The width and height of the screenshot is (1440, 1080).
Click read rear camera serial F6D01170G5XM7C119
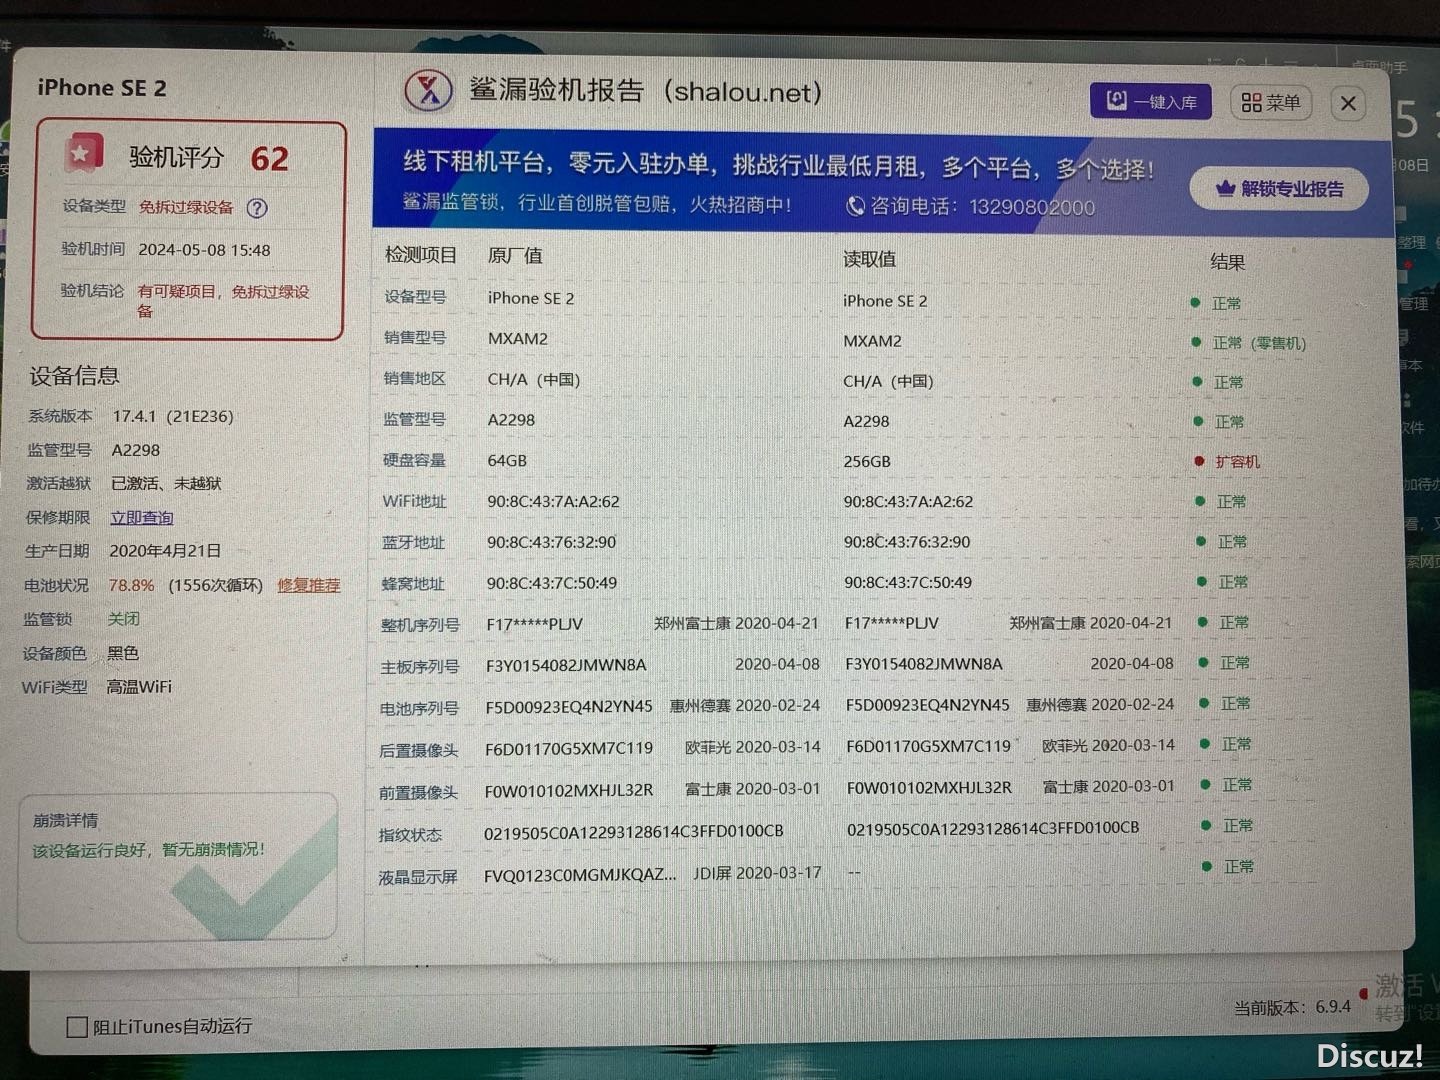tap(929, 746)
